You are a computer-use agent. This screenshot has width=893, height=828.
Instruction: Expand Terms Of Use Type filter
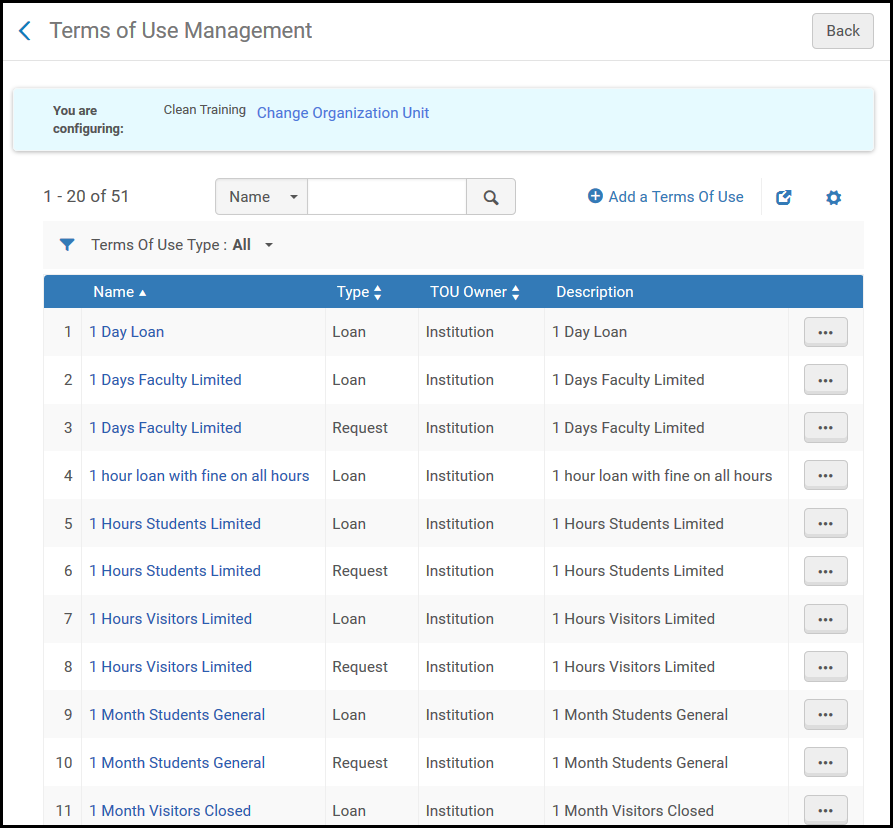(182, 245)
